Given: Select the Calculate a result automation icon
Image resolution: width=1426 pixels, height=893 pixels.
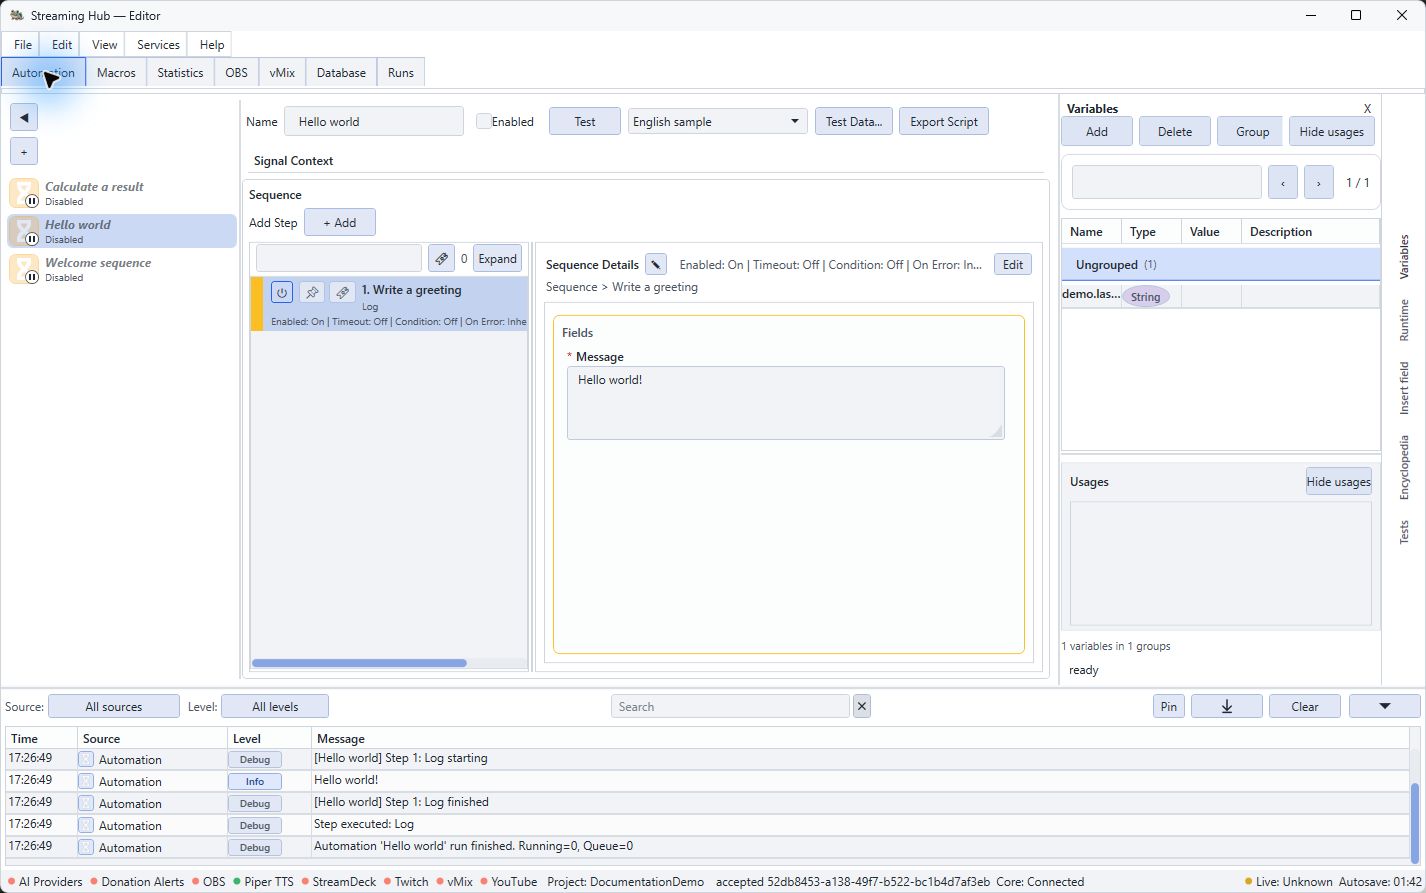Looking at the screenshot, I should pyautogui.click(x=24, y=193).
